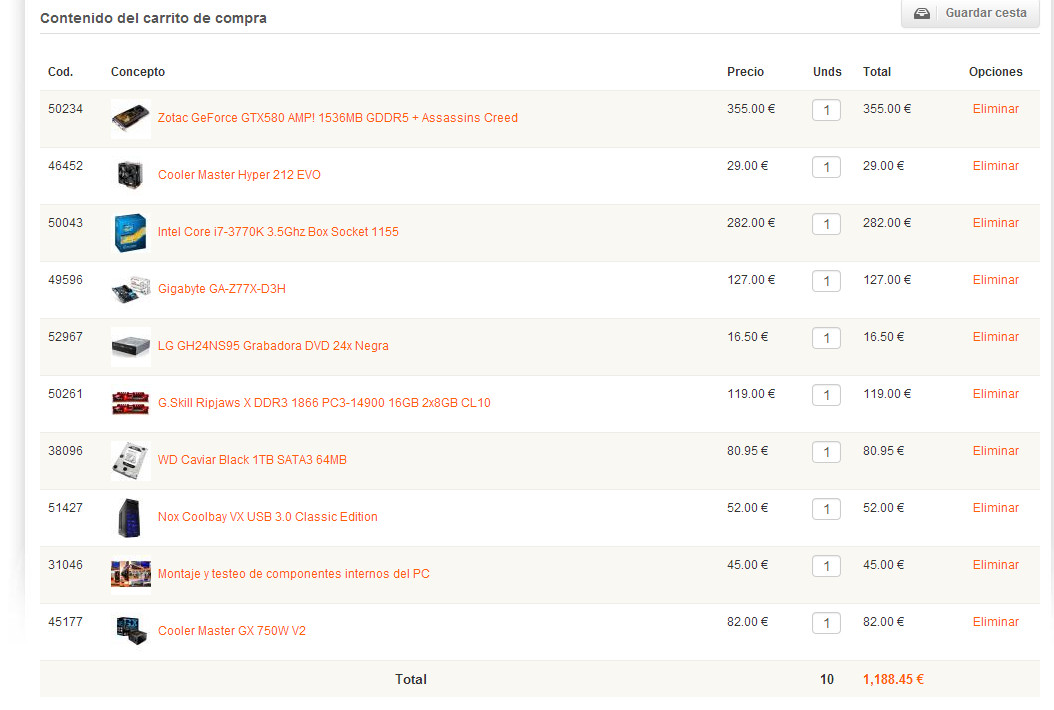Edit units field for Nox Coolbay VX

tap(826, 510)
